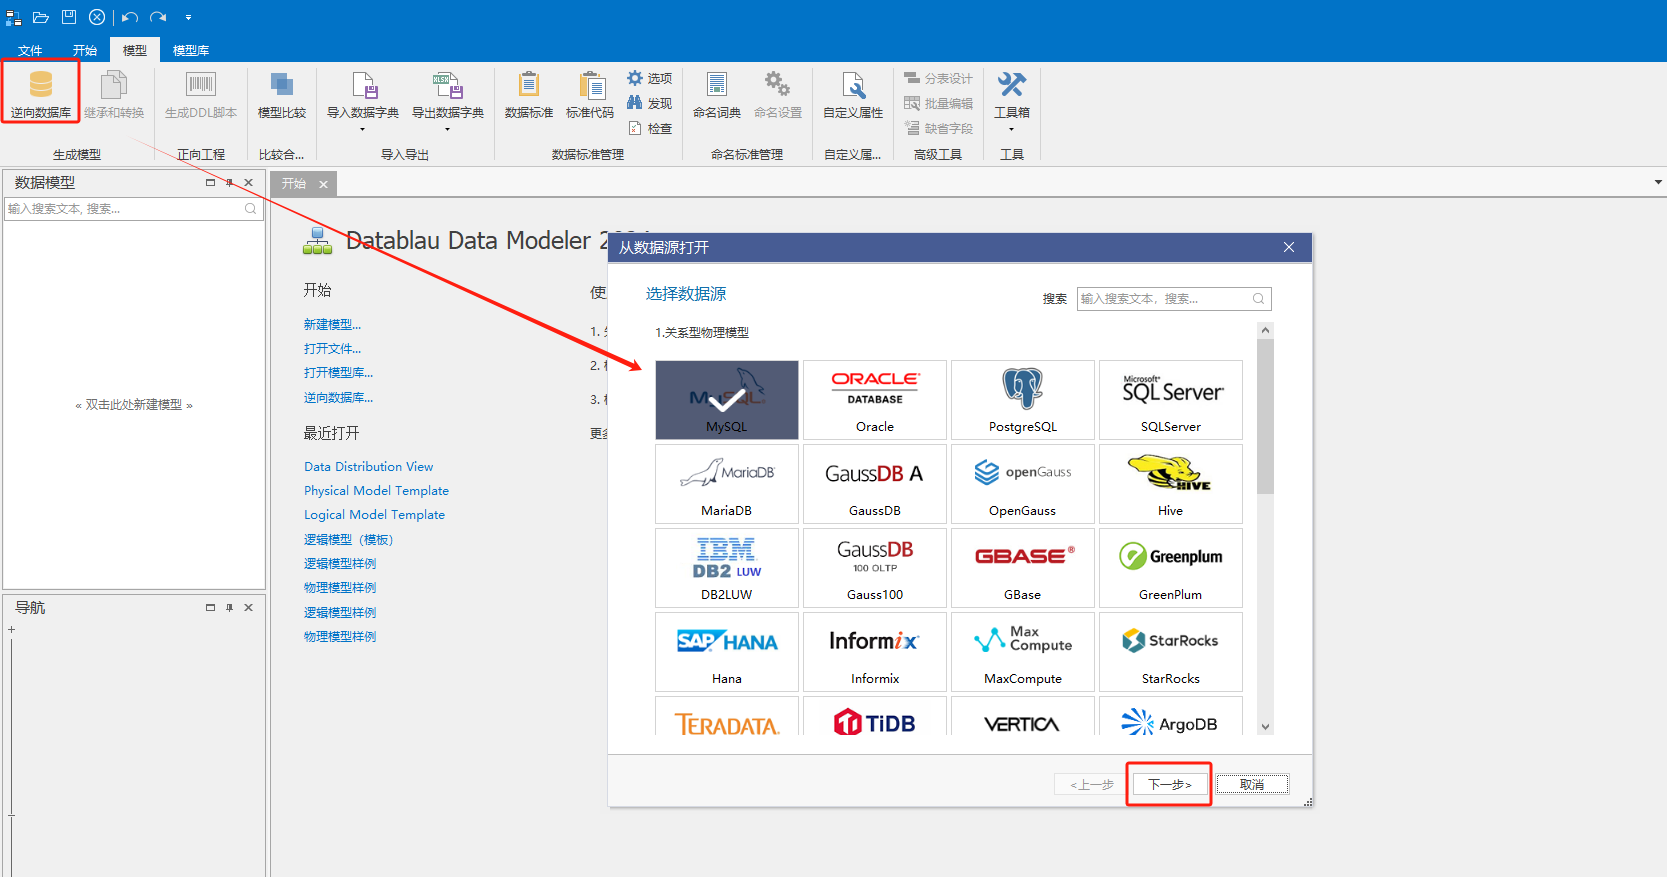Open the 文件 menu tab

pyautogui.click(x=30, y=50)
